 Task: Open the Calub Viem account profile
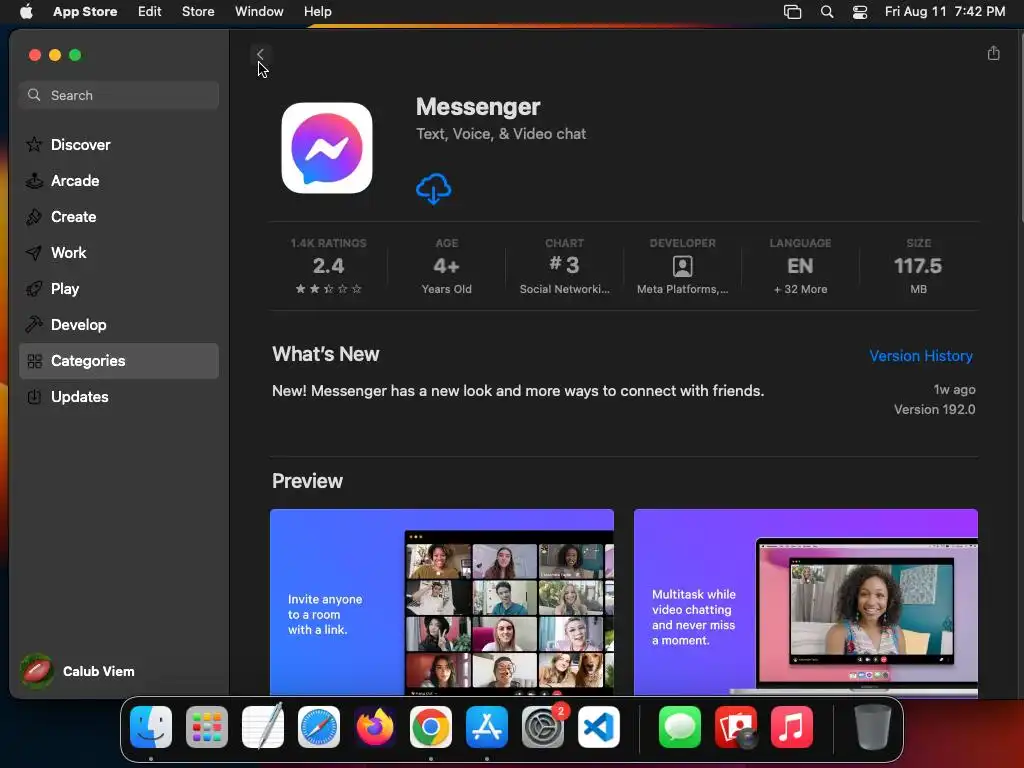pyautogui.click(x=78, y=671)
